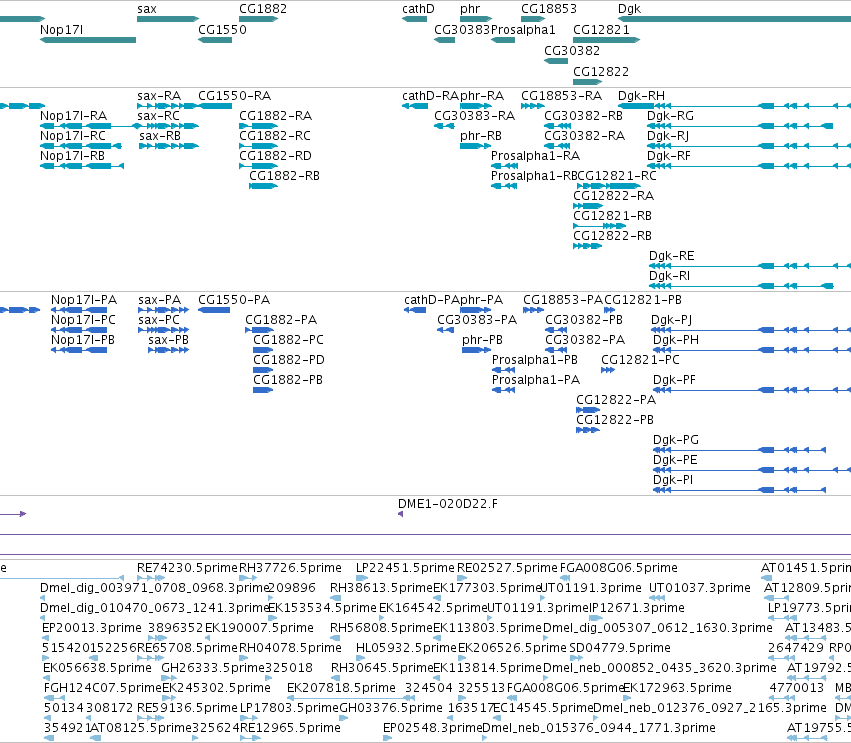Click transcript Dgk-RF label
Viewport: 851px width, 743px height.
coord(669,156)
